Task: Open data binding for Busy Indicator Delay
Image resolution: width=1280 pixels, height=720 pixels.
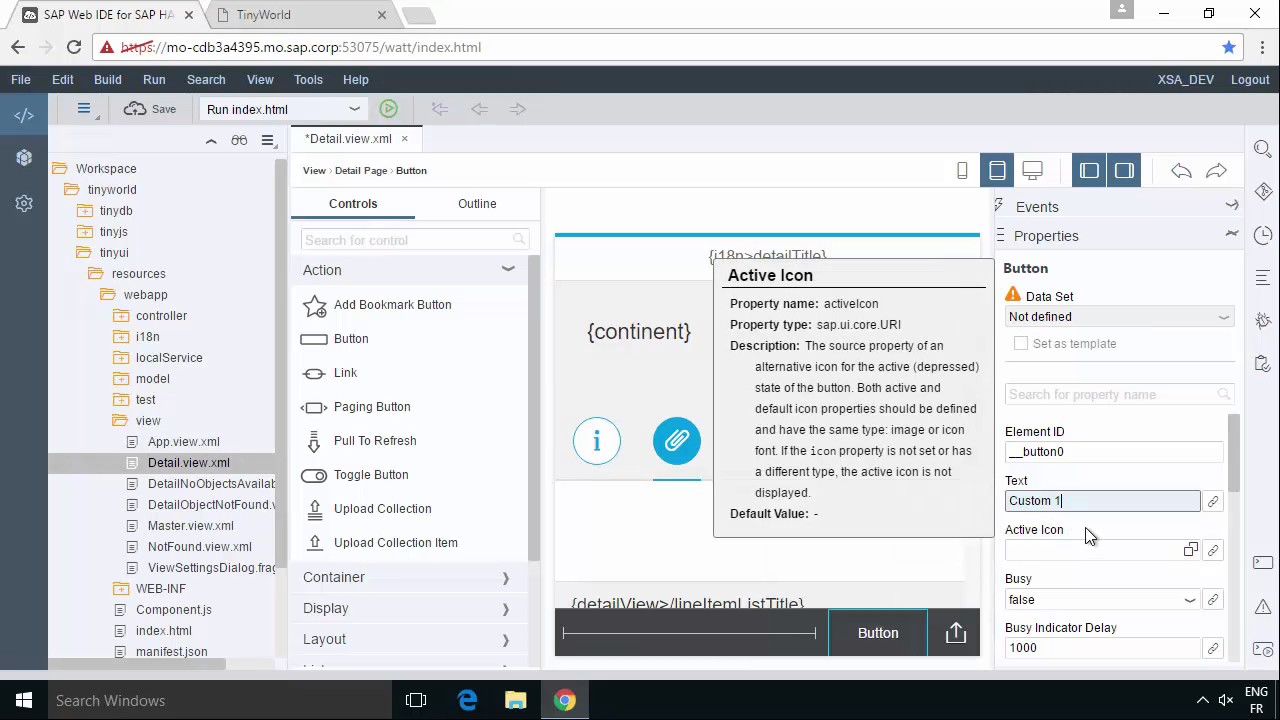Action: pyautogui.click(x=1213, y=648)
